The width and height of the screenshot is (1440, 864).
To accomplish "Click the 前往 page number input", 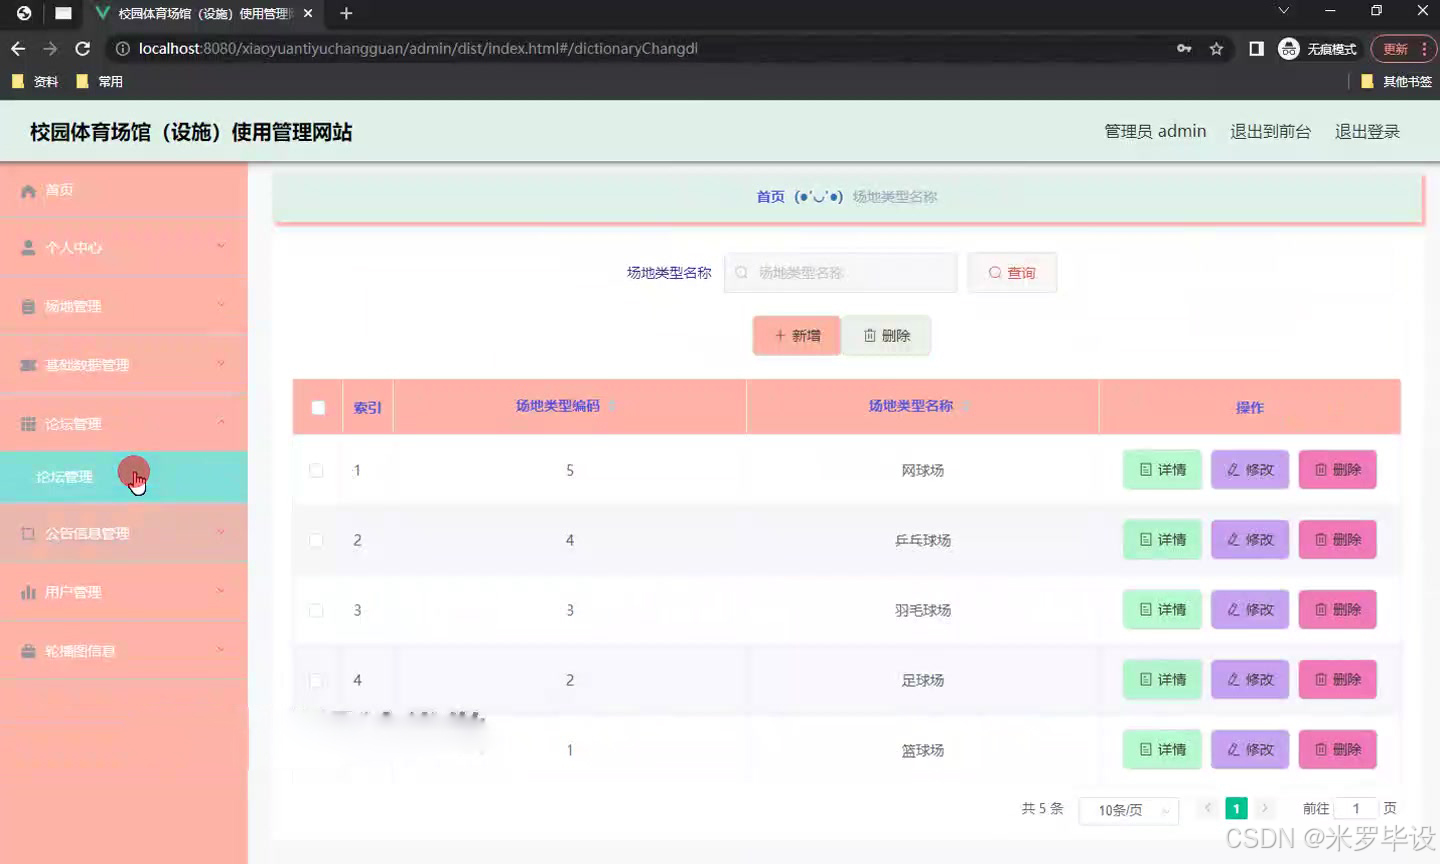I will 1356,809.
